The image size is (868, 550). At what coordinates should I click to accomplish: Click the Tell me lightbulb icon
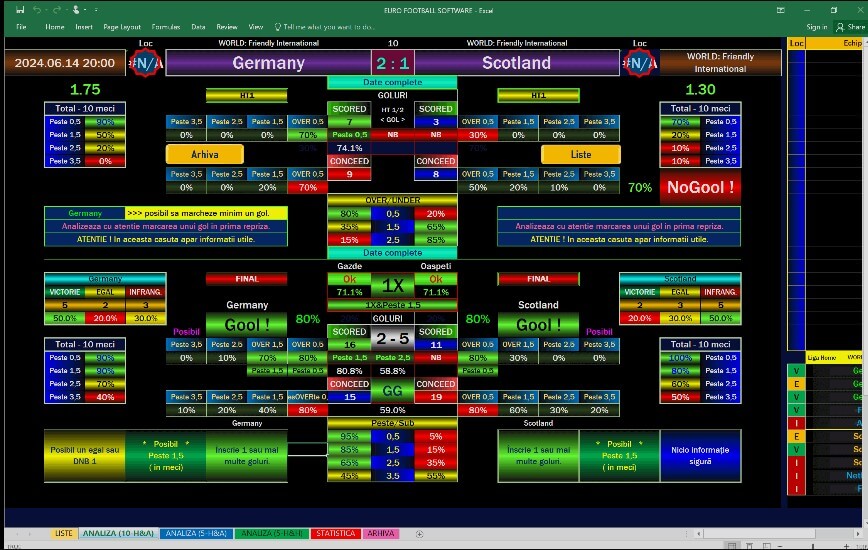(x=277, y=27)
